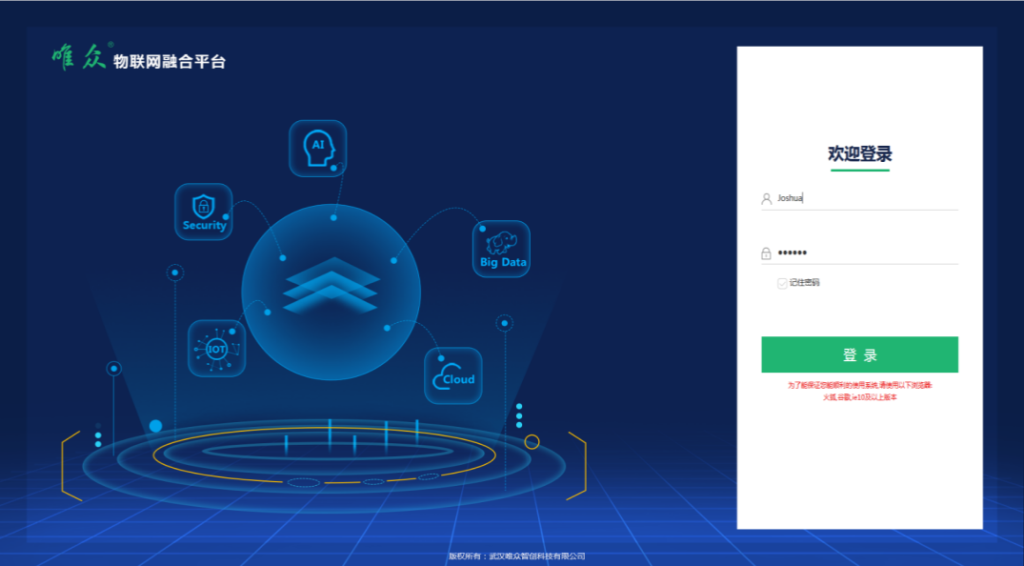Click the Cloud icon tile
The width and height of the screenshot is (1024, 566).
tap(453, 376)
